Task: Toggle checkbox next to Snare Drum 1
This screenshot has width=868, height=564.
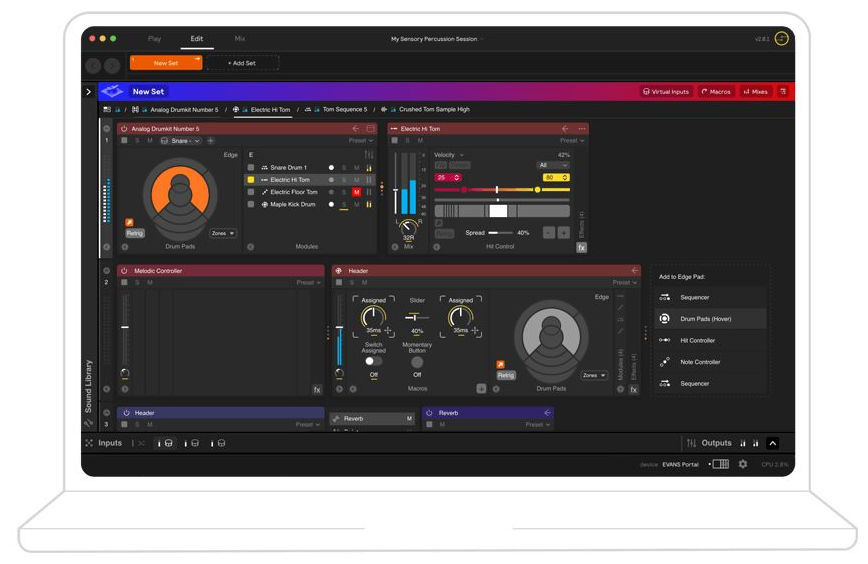Action: (251, 167)
